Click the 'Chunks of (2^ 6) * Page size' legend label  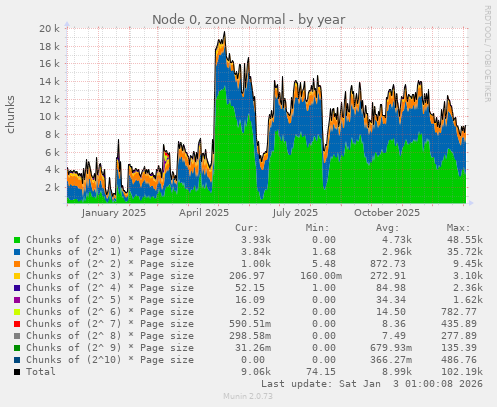pyautogui.click(x=110, y=312)
